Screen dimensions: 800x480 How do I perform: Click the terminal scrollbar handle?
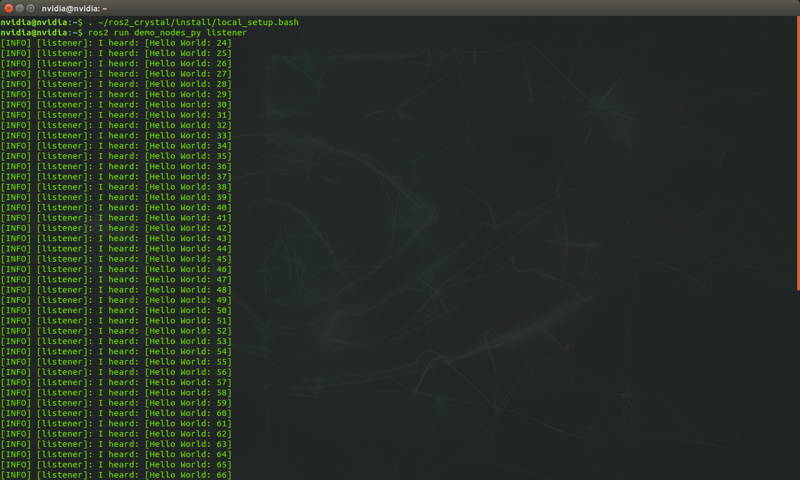(x=797, y=154)
